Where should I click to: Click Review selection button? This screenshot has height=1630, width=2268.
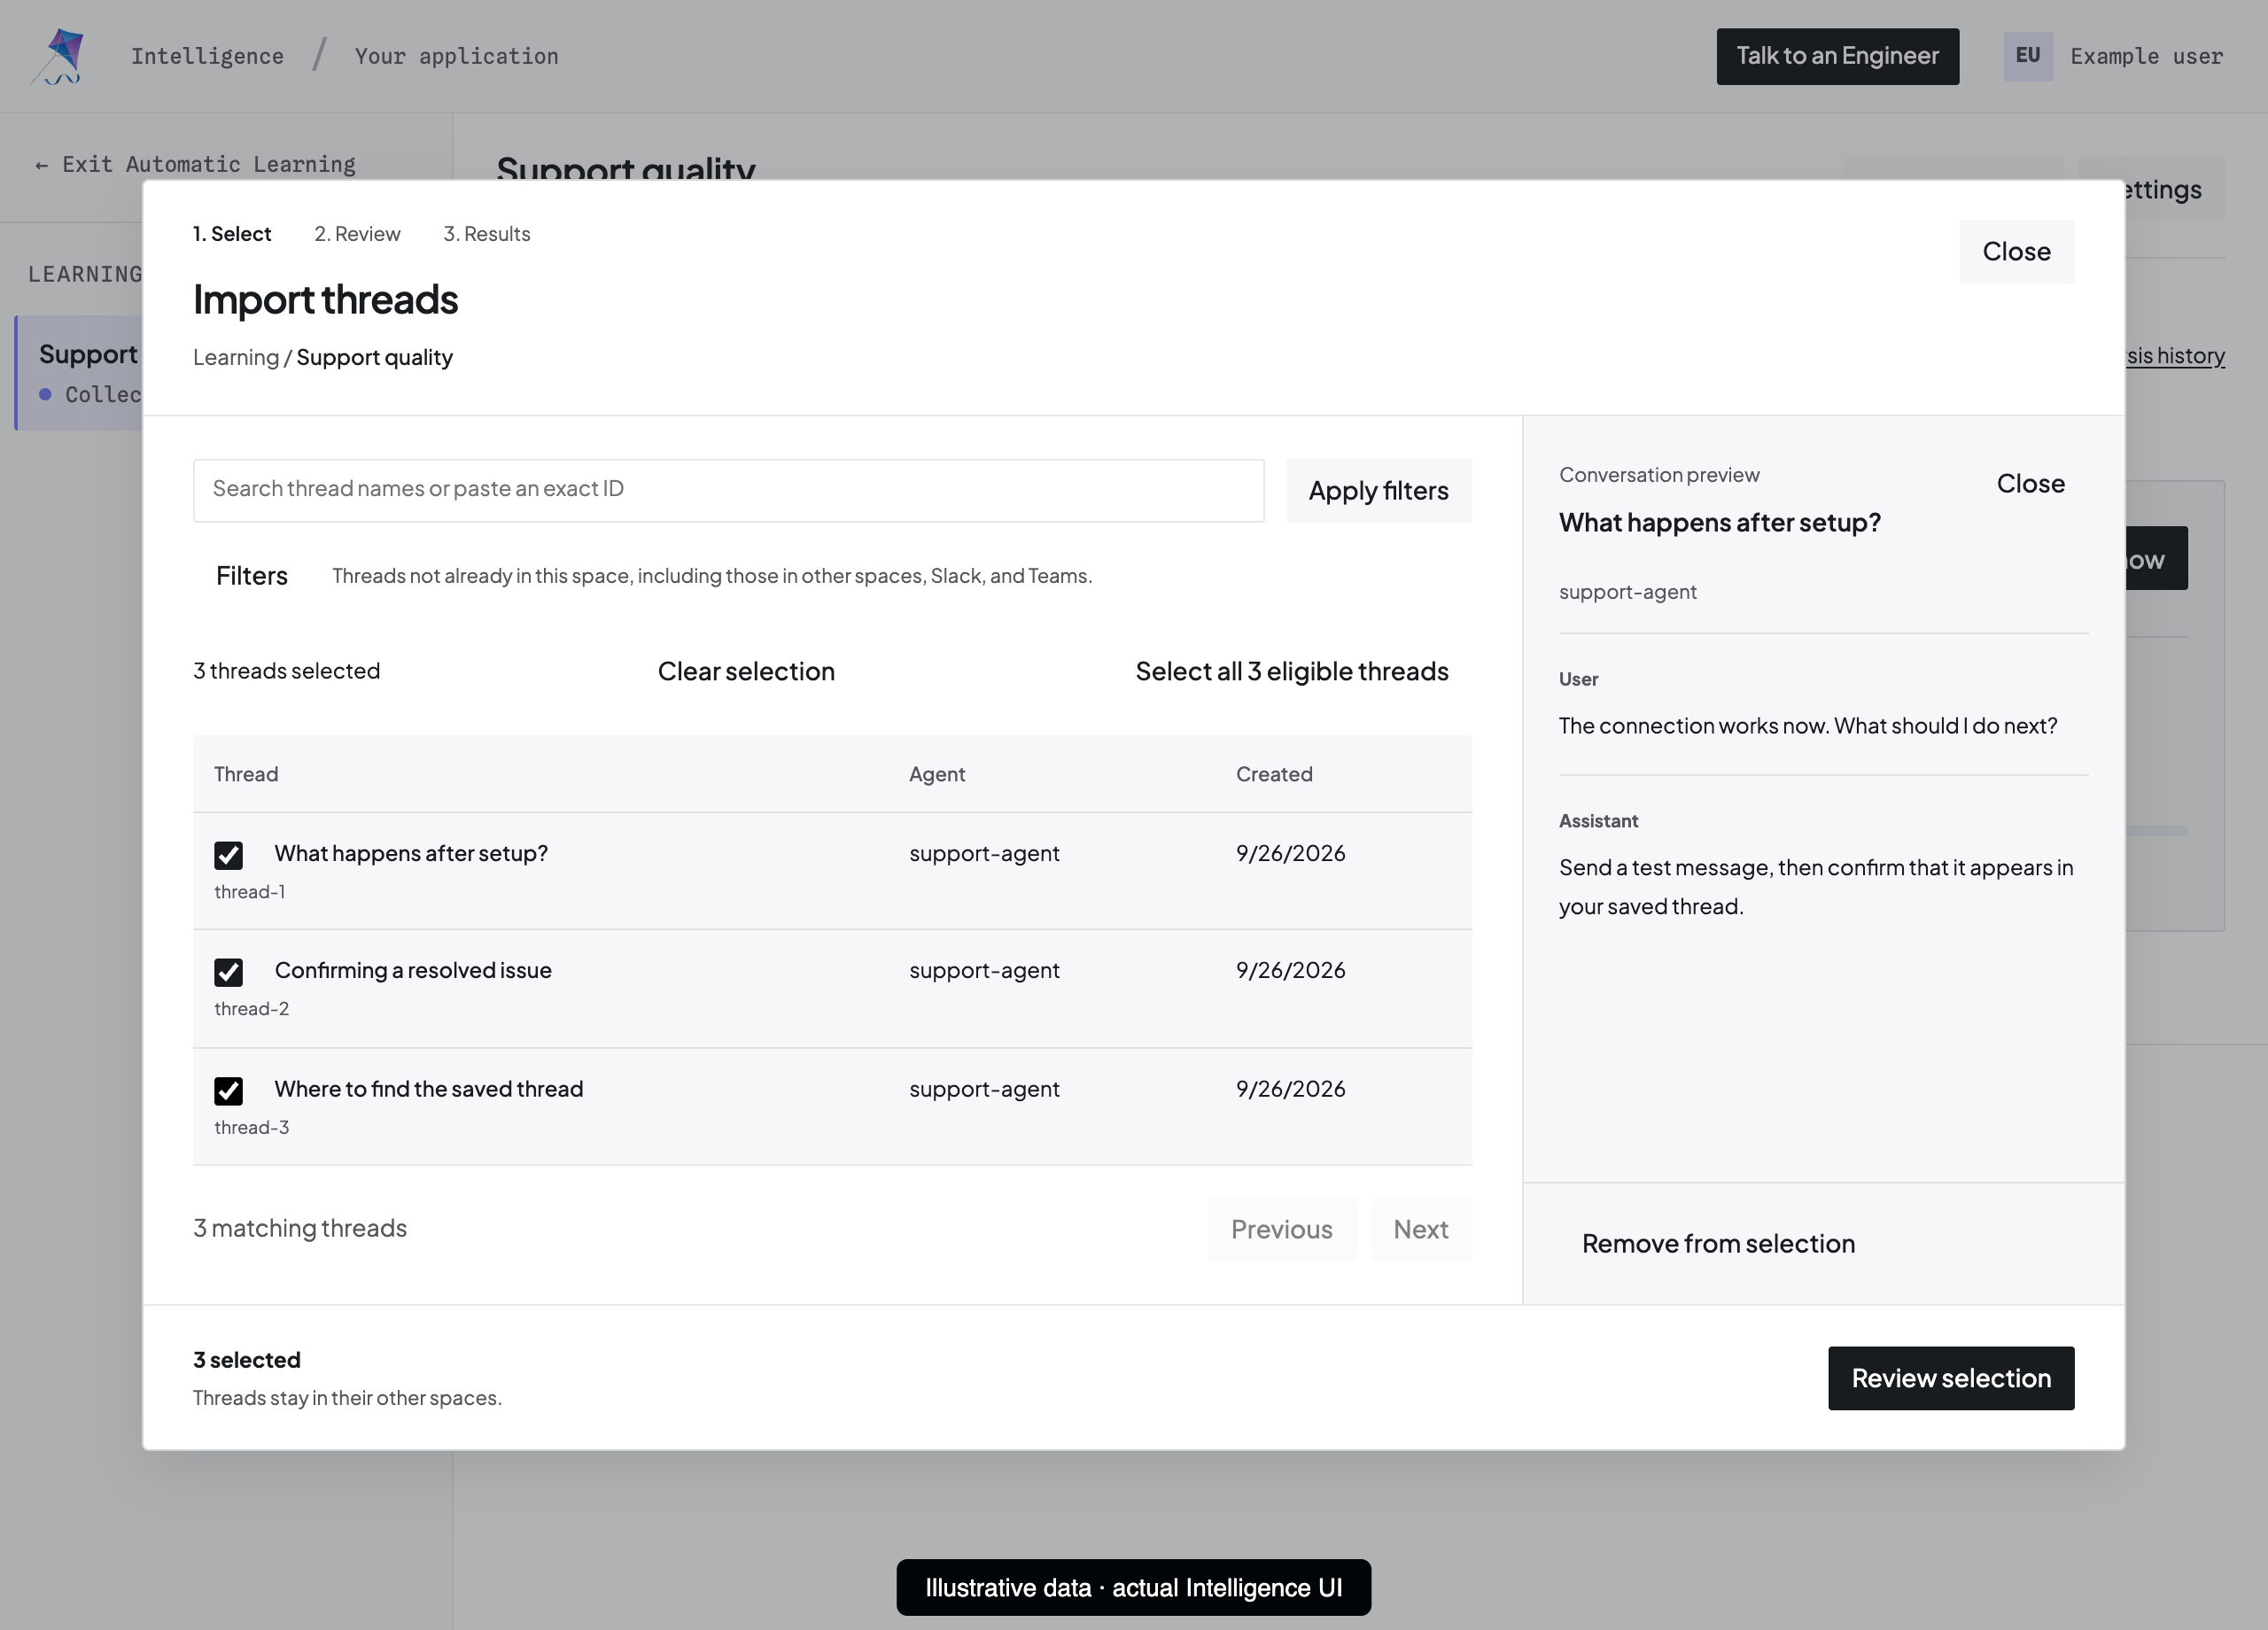coord(1950,1378)
